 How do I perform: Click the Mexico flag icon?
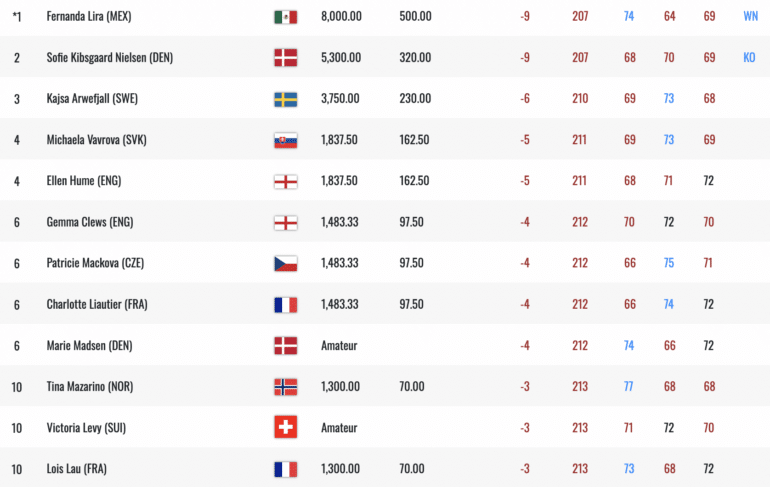pos(285,17)
